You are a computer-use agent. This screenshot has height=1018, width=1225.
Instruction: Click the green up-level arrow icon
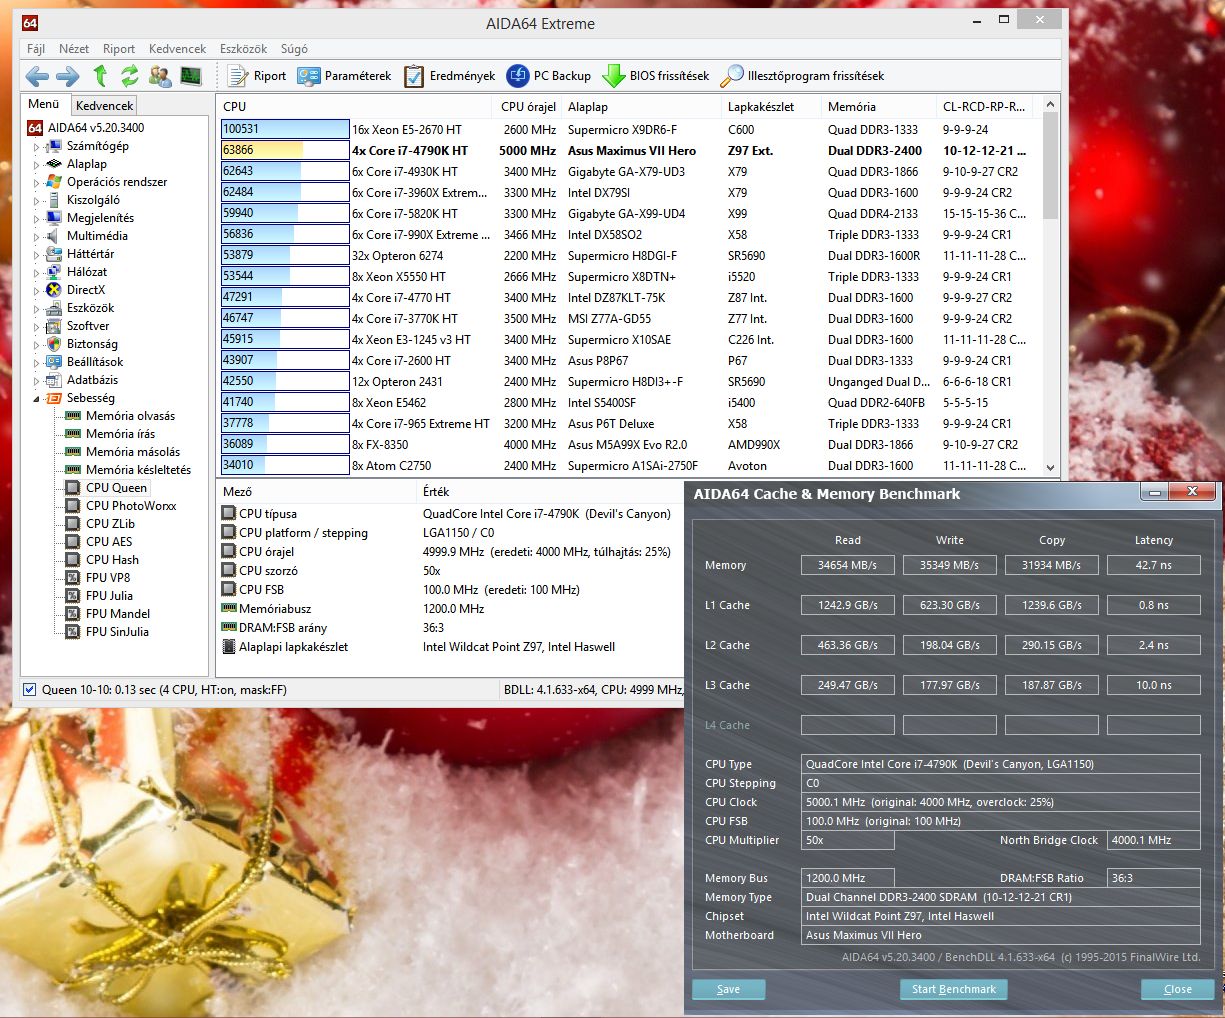tap(100, 76)
